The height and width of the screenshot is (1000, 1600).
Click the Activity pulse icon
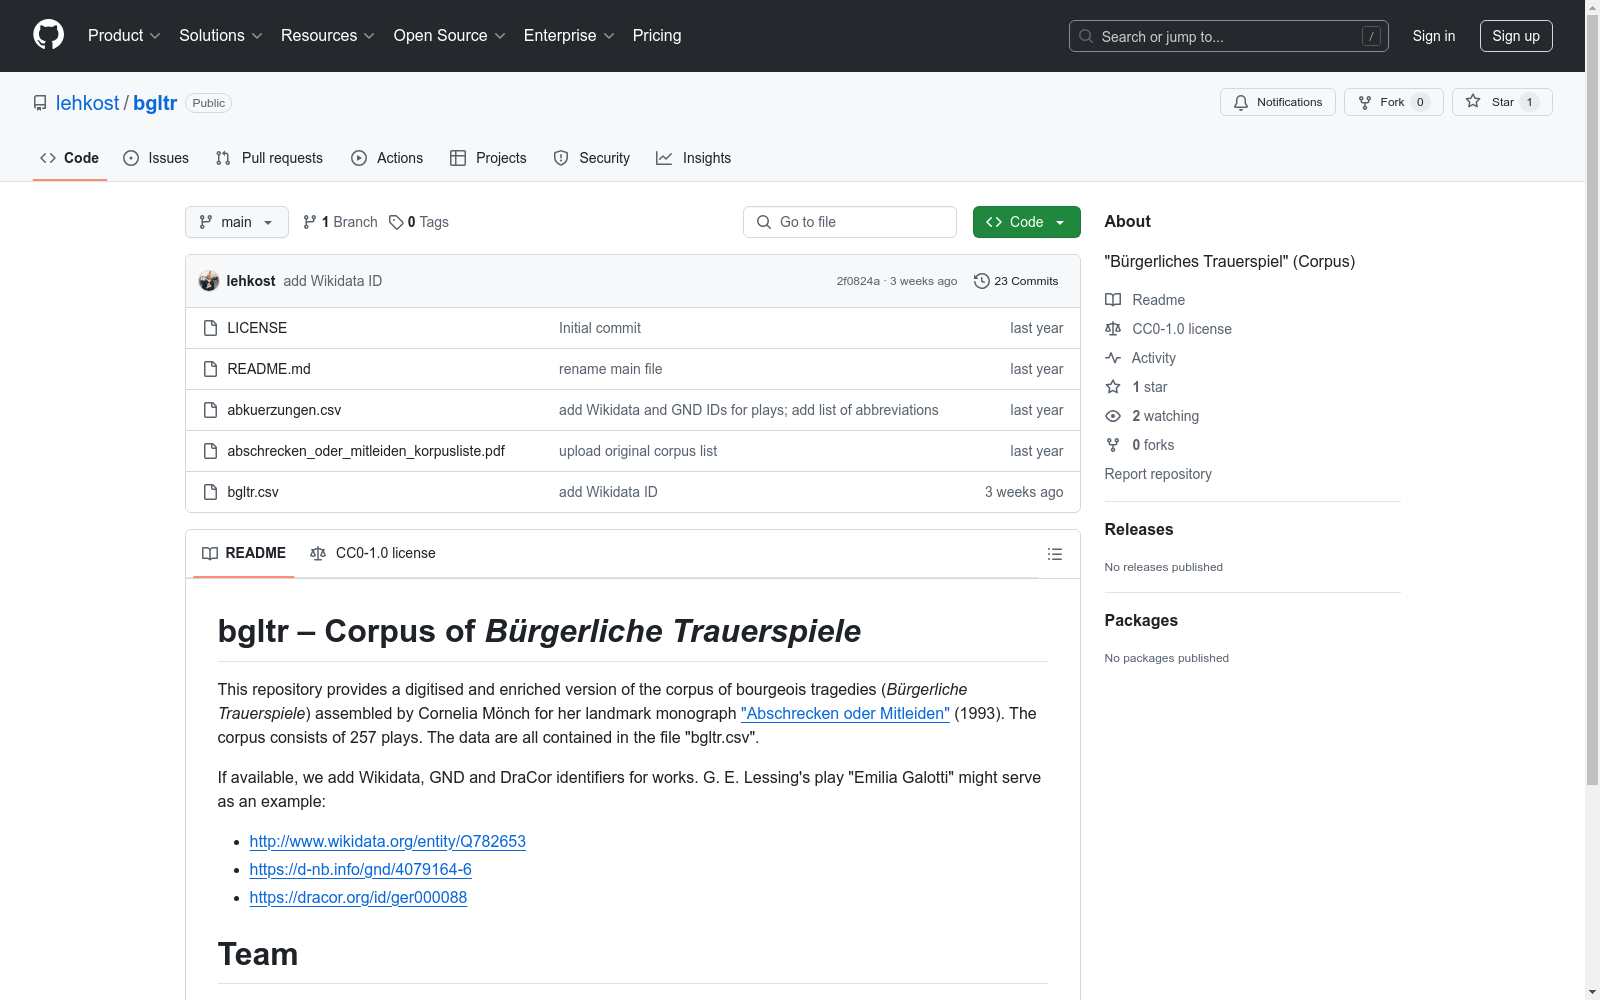(1113, 358)
